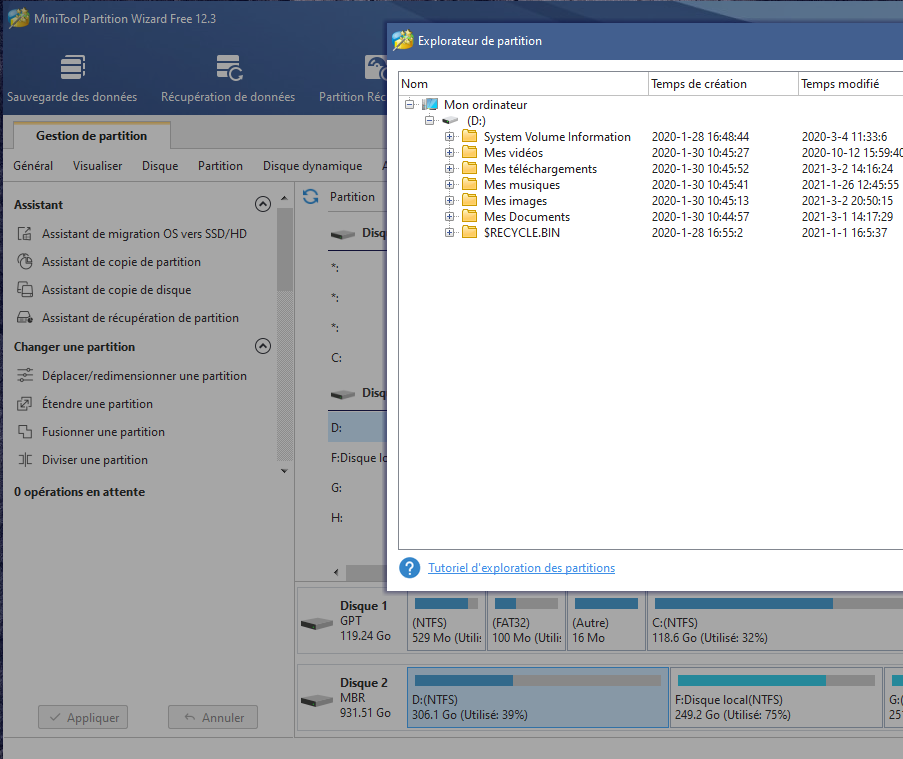Expand the Mes Documents folder node
Viewport: 903px width, 759px height.
pyautogui.click(x=450, y=217)
